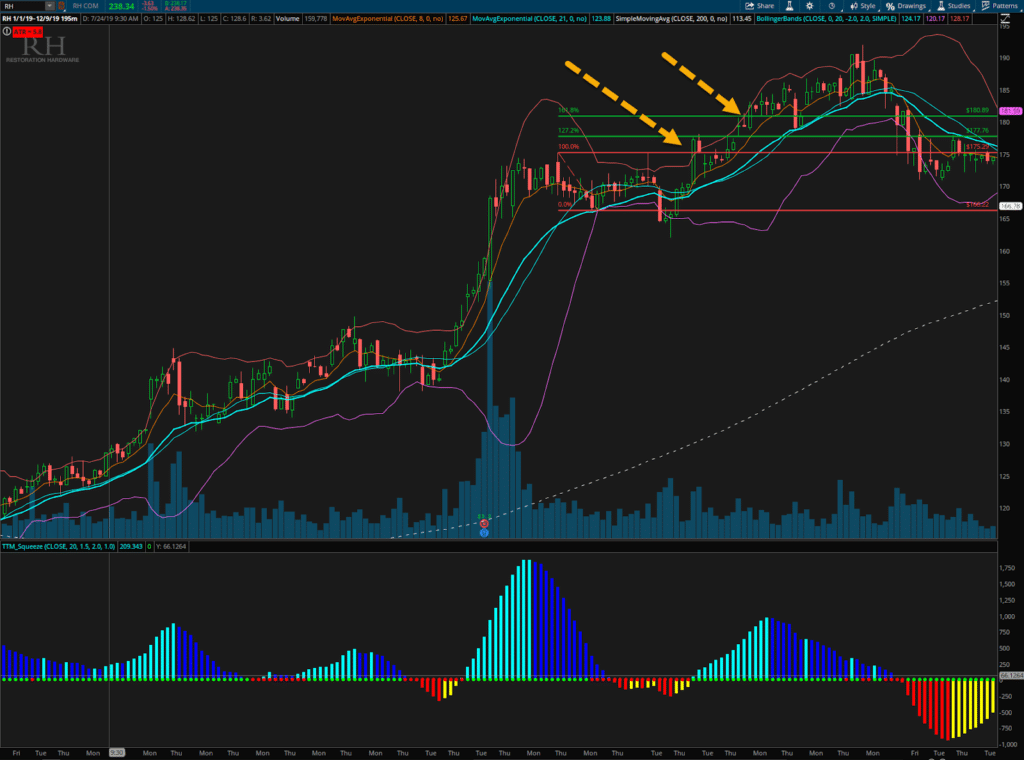Click the price scale auto-fit icon

click(x=1005, y=20)
